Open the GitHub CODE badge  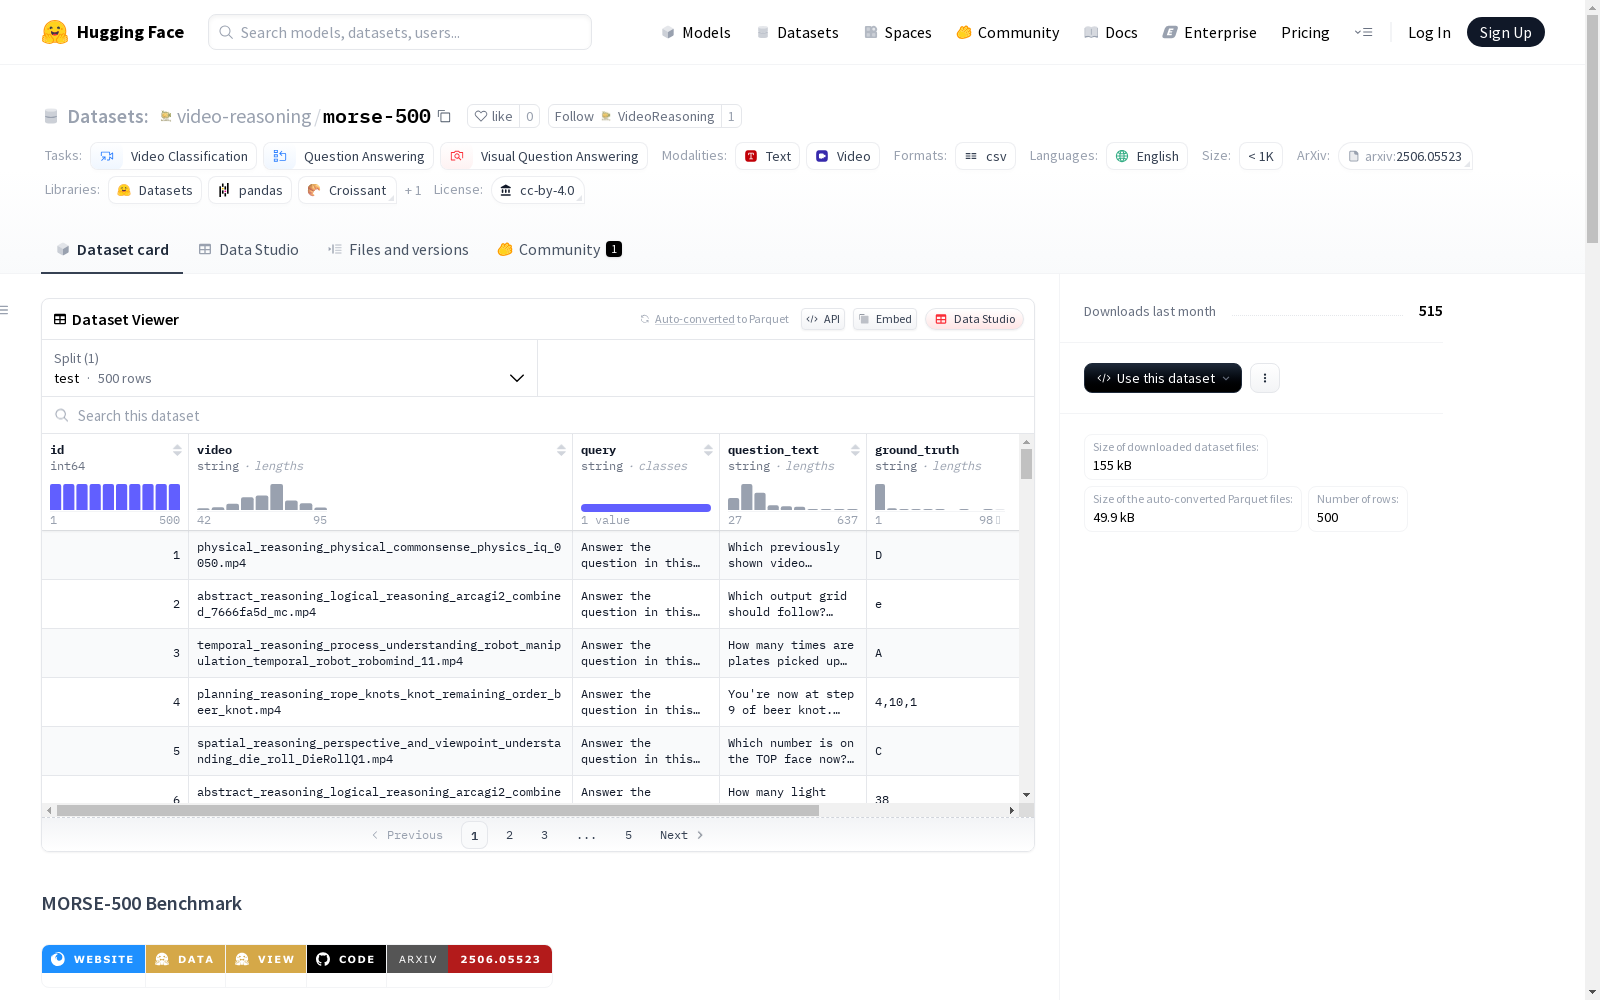(x=346, y=959)
